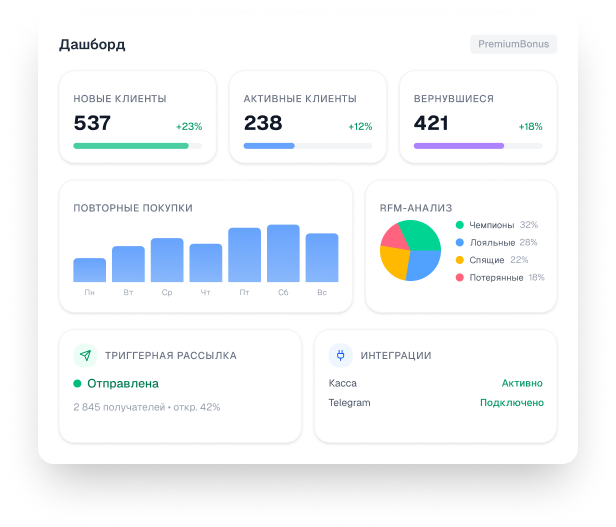Select the Новые клиенты value 537
The image size is (616, 527).
point(92,123)
